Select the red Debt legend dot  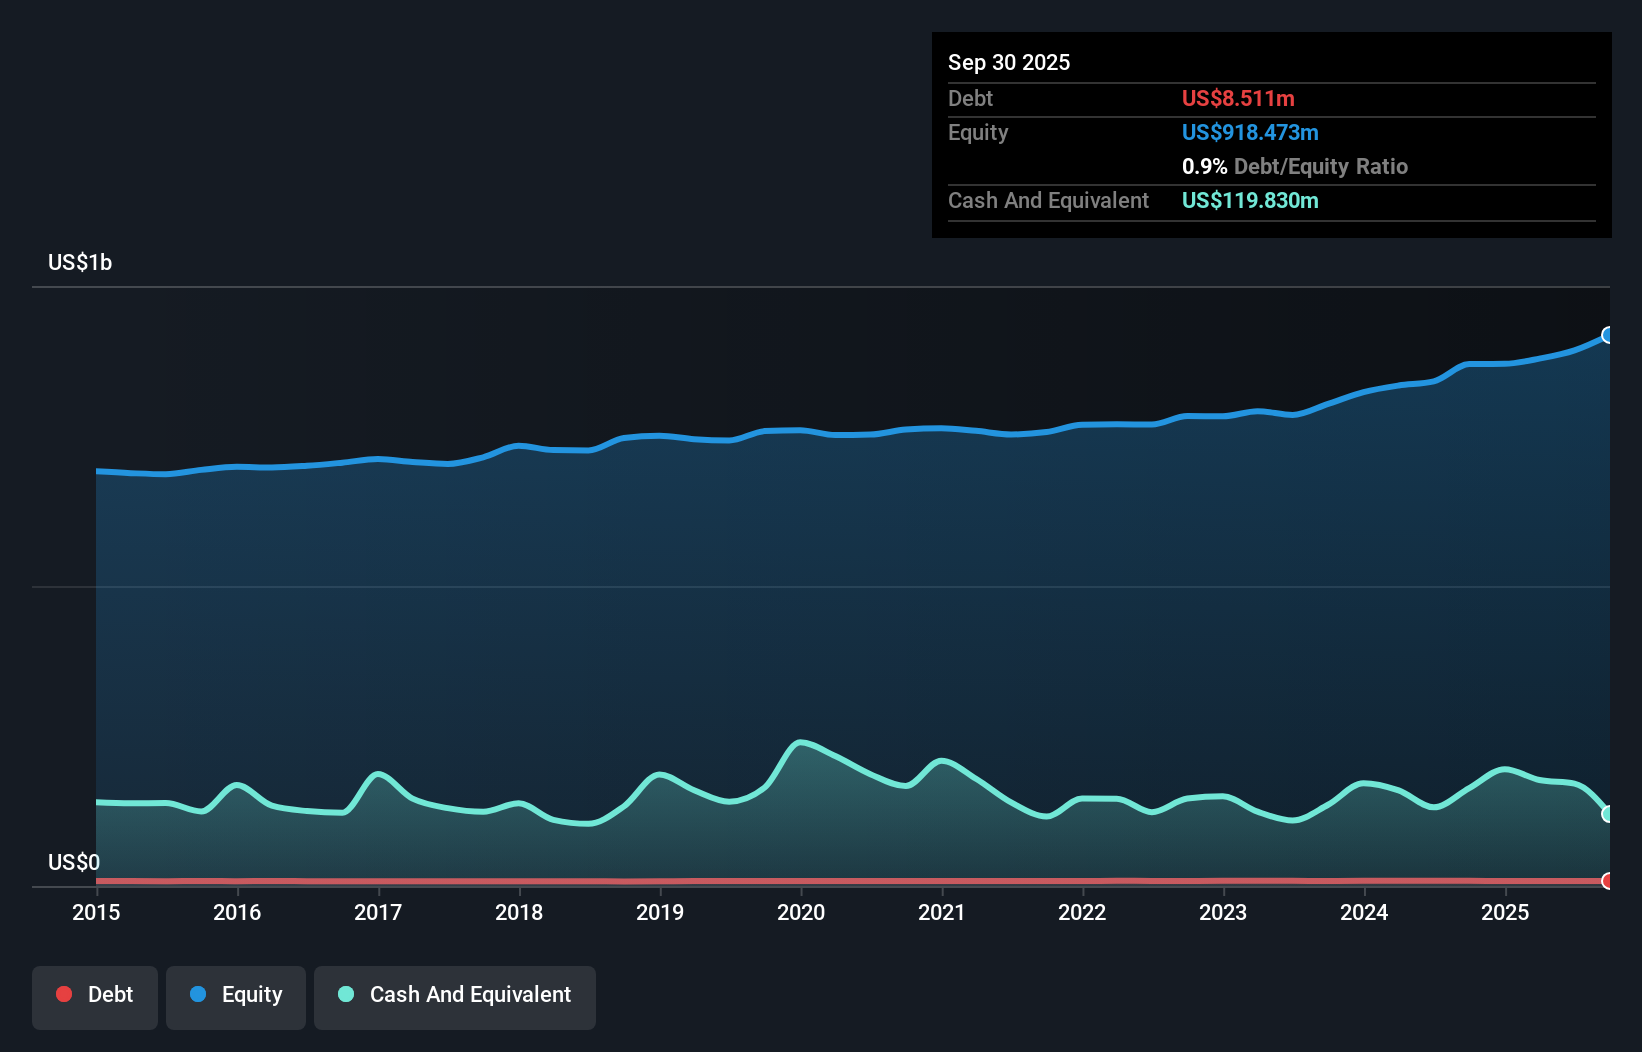click(63, 994)
